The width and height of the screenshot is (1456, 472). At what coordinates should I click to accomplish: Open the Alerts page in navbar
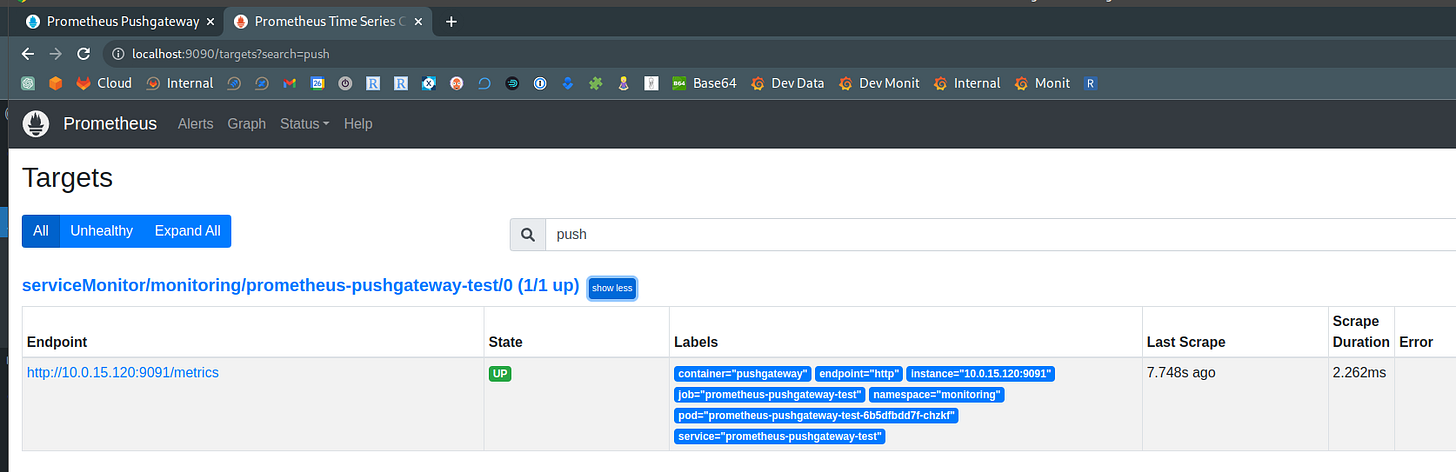196,124
